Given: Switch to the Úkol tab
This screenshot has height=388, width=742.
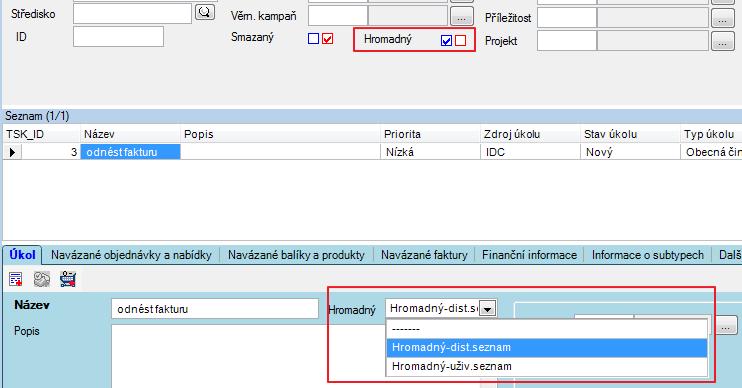Looking at the screenshot, I should click(22, 255).
